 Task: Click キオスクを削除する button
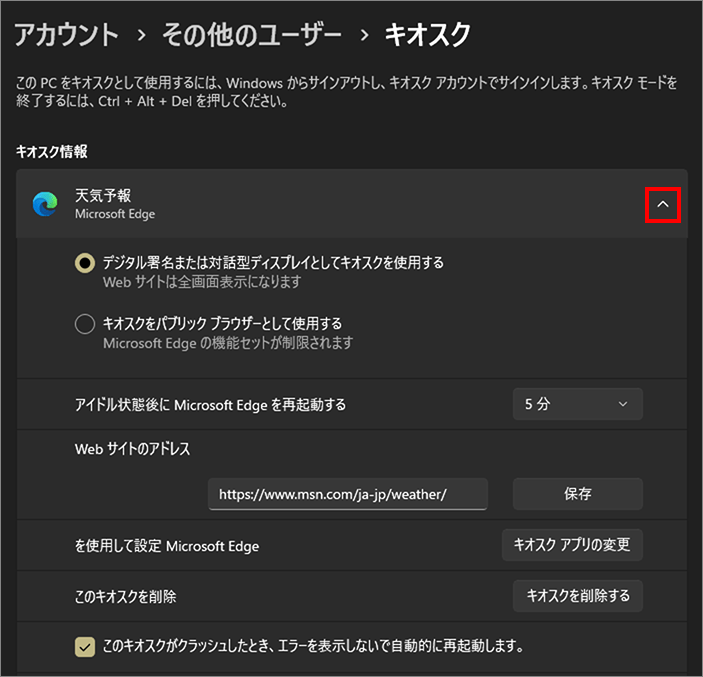(x=577, y=596)
